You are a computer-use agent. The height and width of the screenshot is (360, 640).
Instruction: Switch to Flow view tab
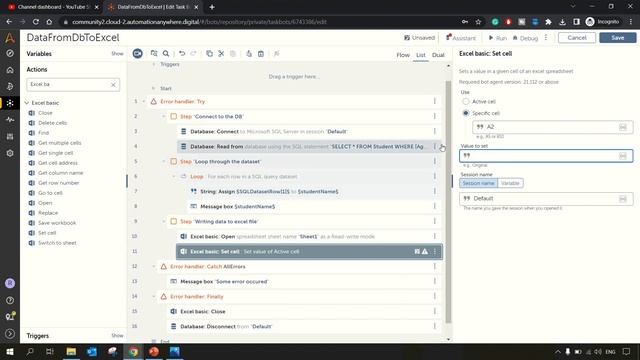(403, 55)
